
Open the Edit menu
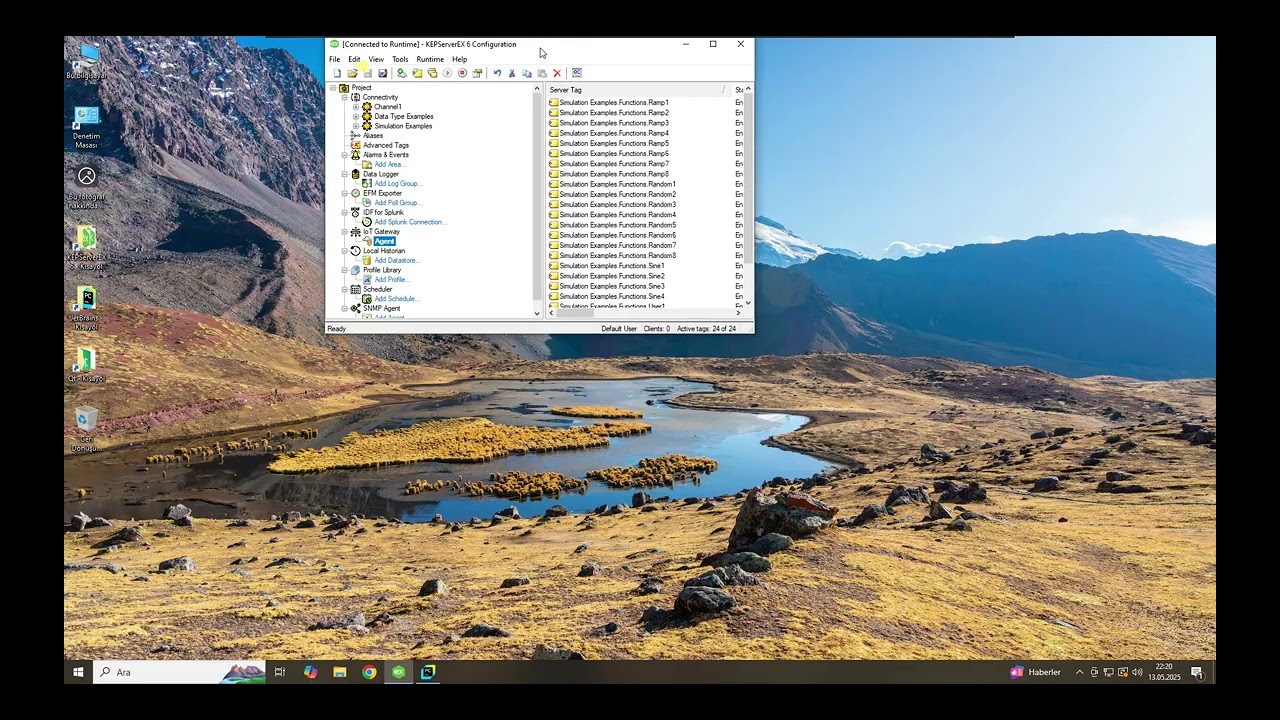(354, 59)
